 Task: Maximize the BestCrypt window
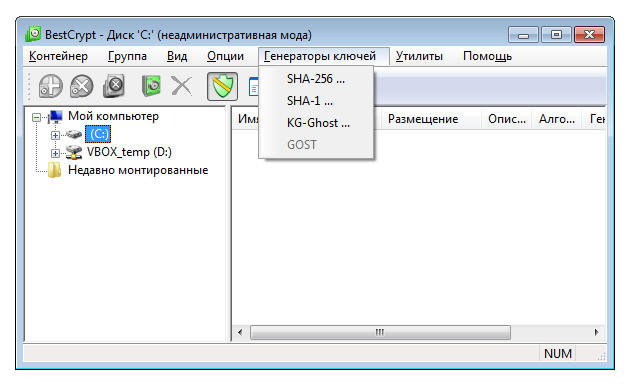(556, 35)
